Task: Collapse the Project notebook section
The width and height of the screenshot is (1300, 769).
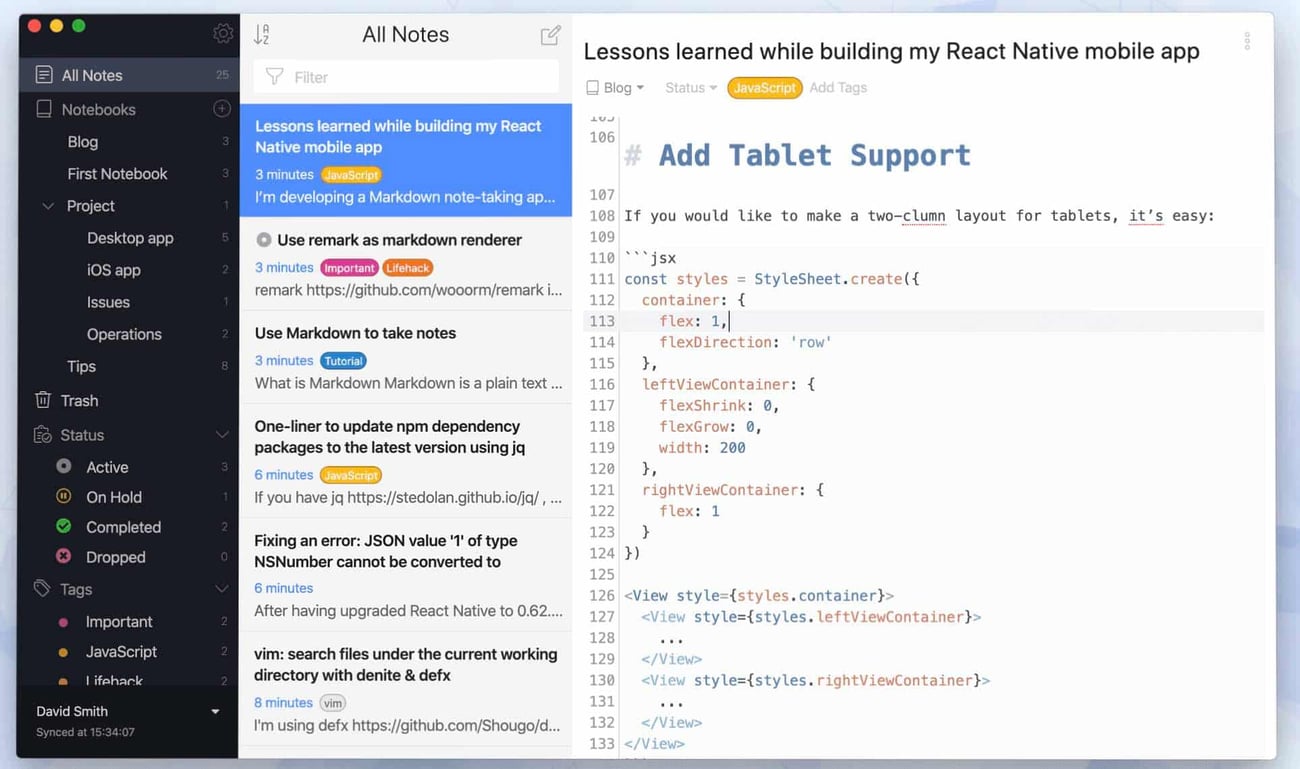Action: click(47, 205)
